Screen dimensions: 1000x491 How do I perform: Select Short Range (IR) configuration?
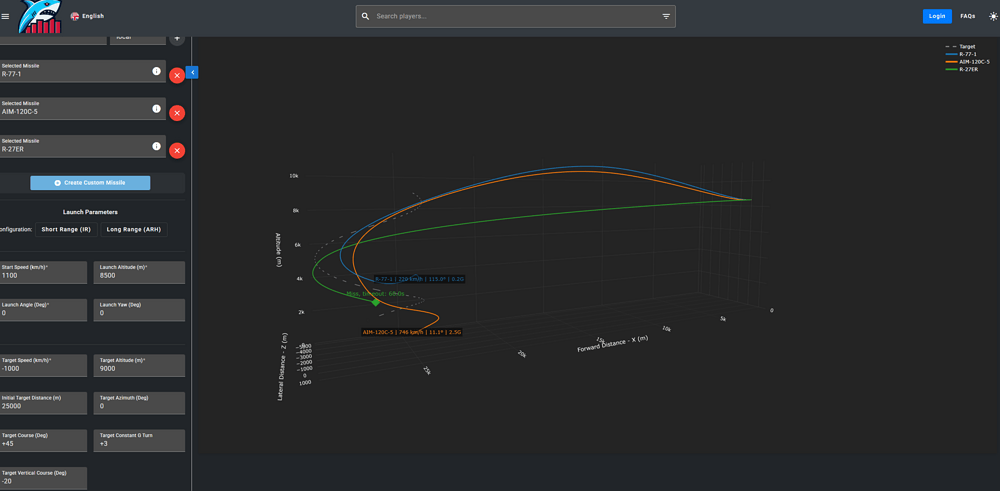click(66, 229)
